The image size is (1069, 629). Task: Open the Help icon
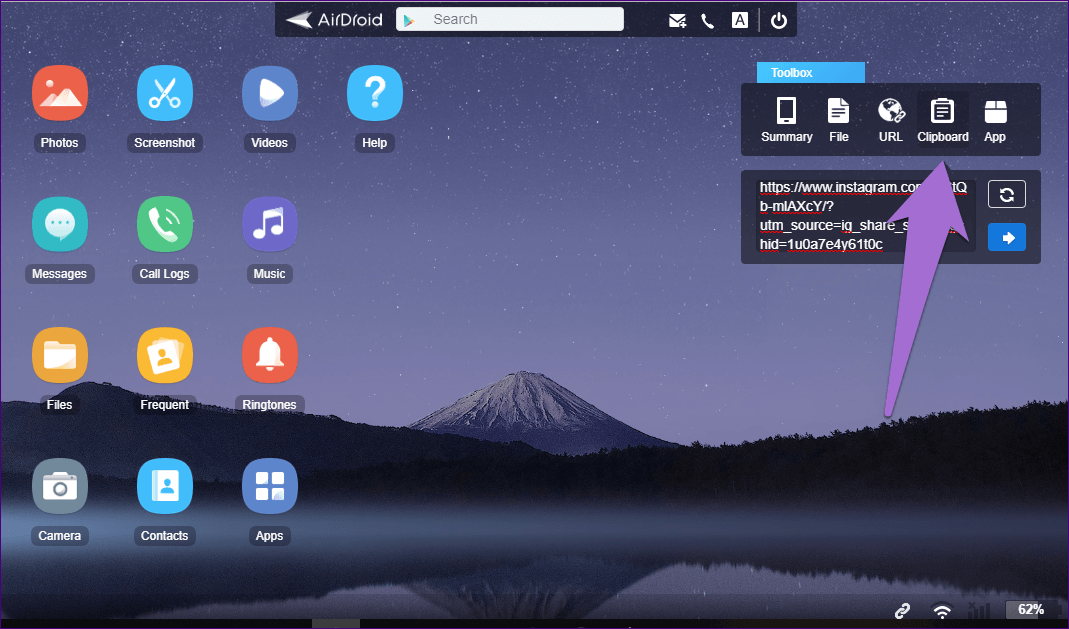pos(374,93)
